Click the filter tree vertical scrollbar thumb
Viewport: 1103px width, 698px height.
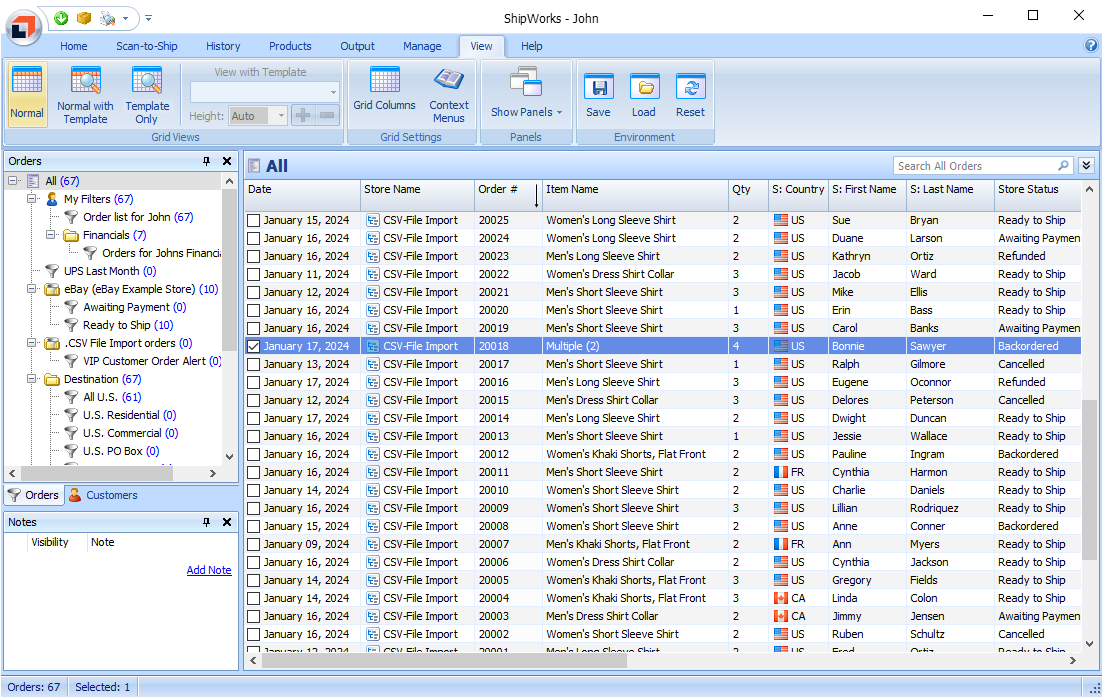[x=229, y=271]
